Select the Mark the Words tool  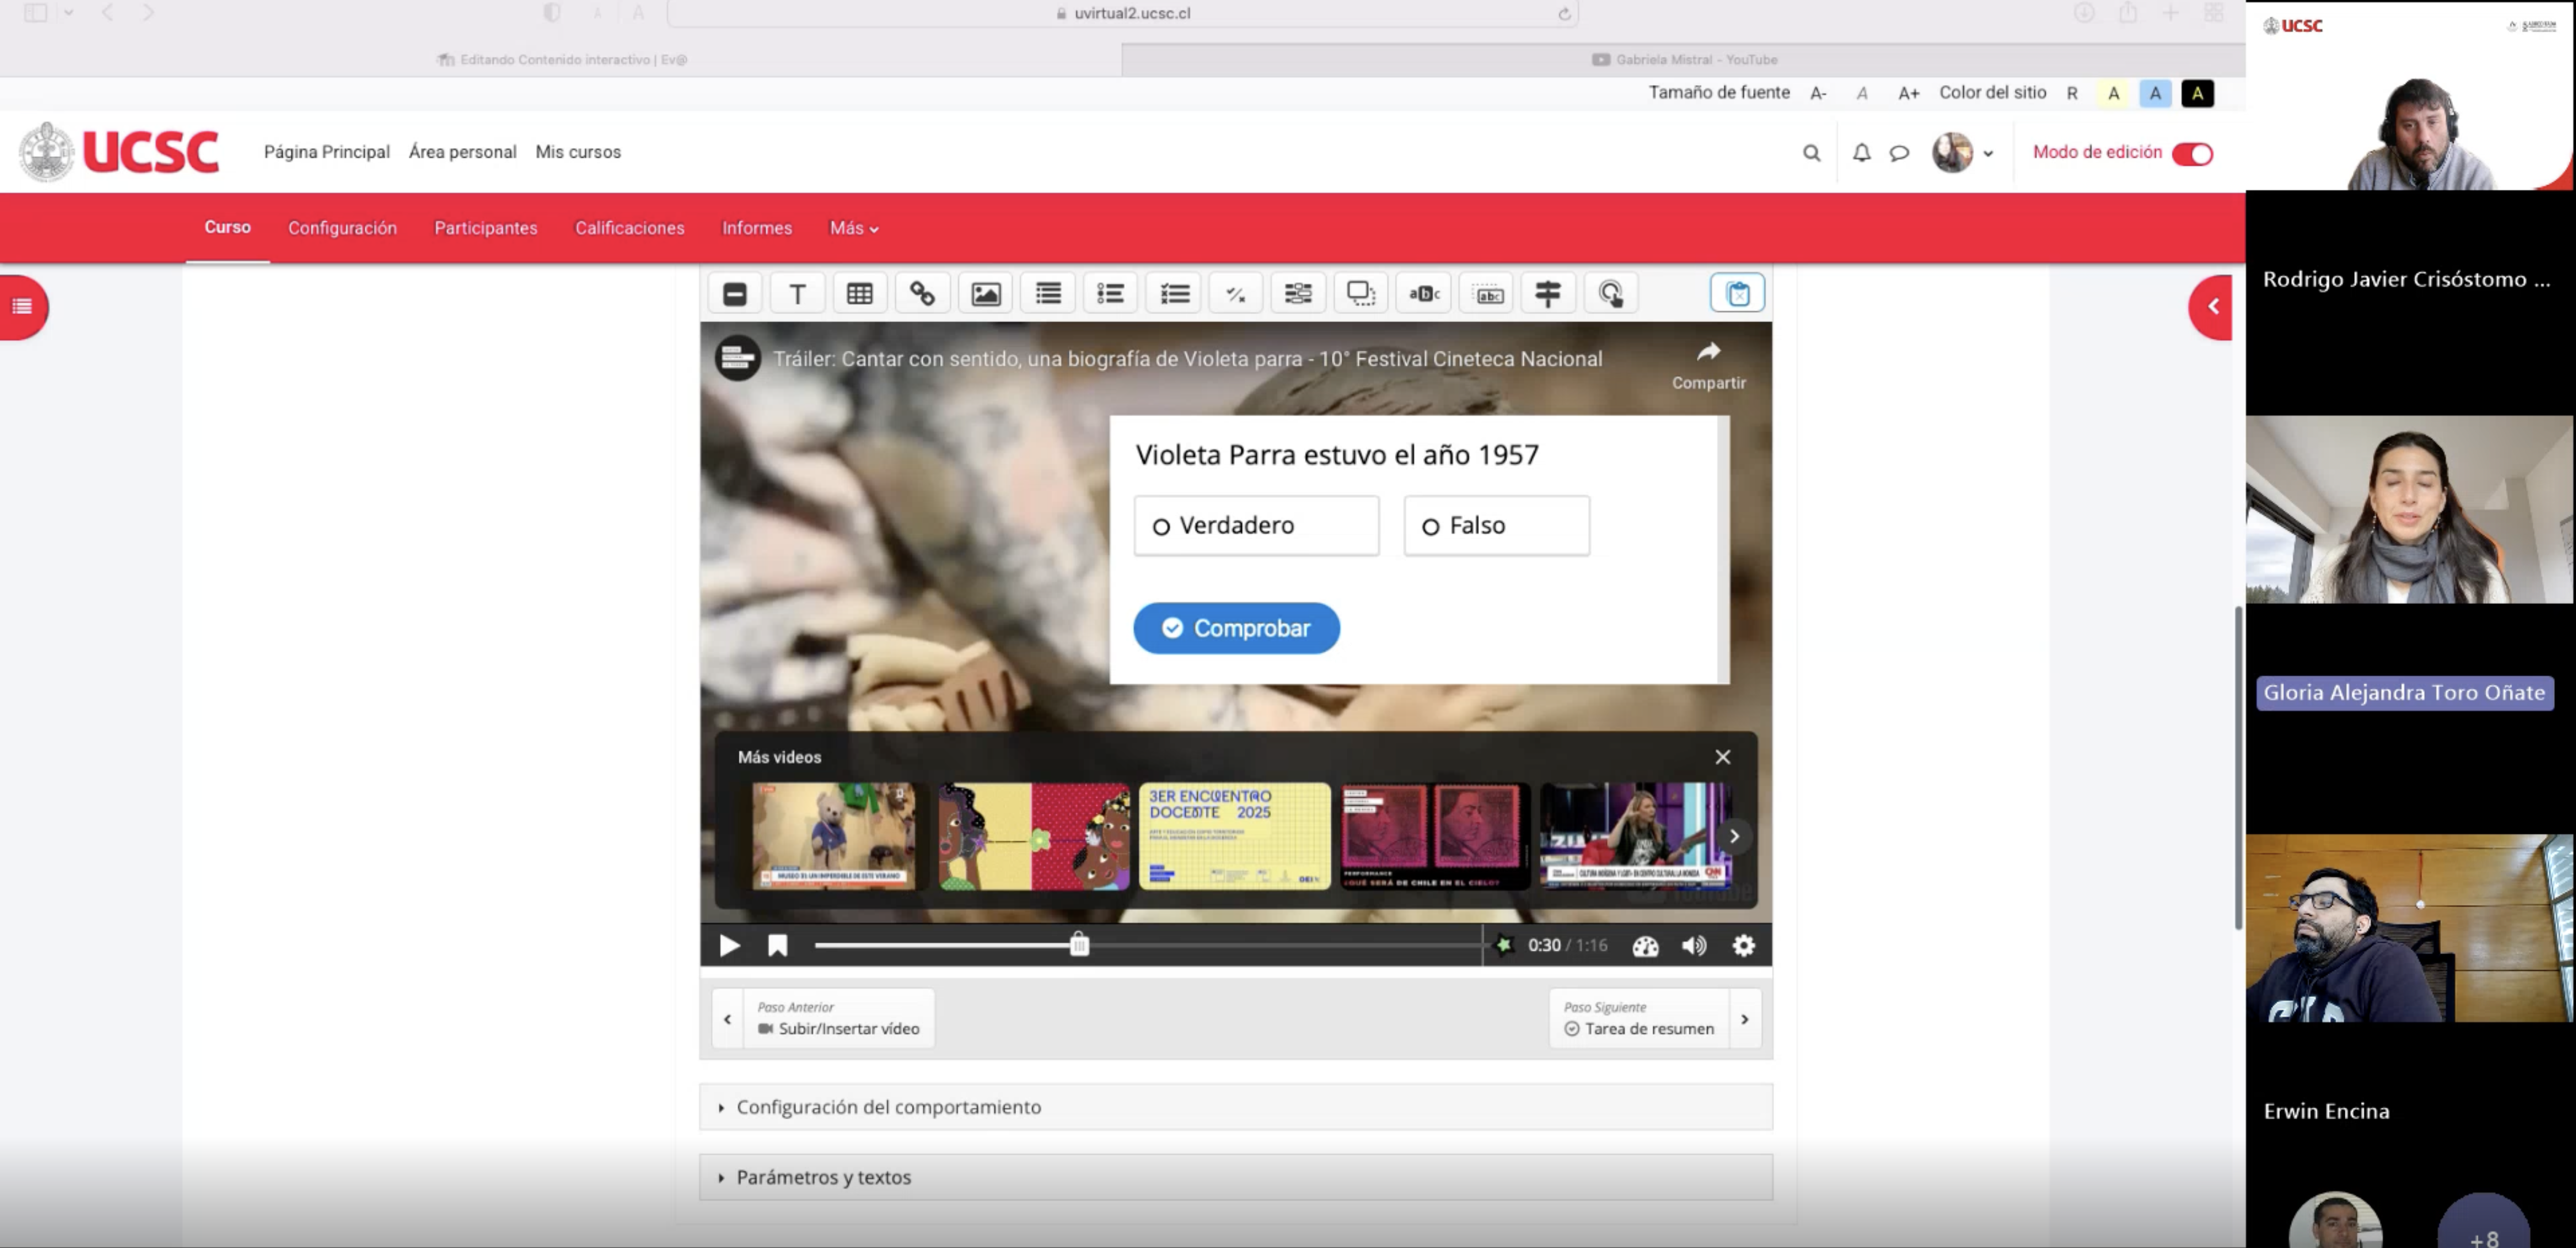tap(1424, 294)
